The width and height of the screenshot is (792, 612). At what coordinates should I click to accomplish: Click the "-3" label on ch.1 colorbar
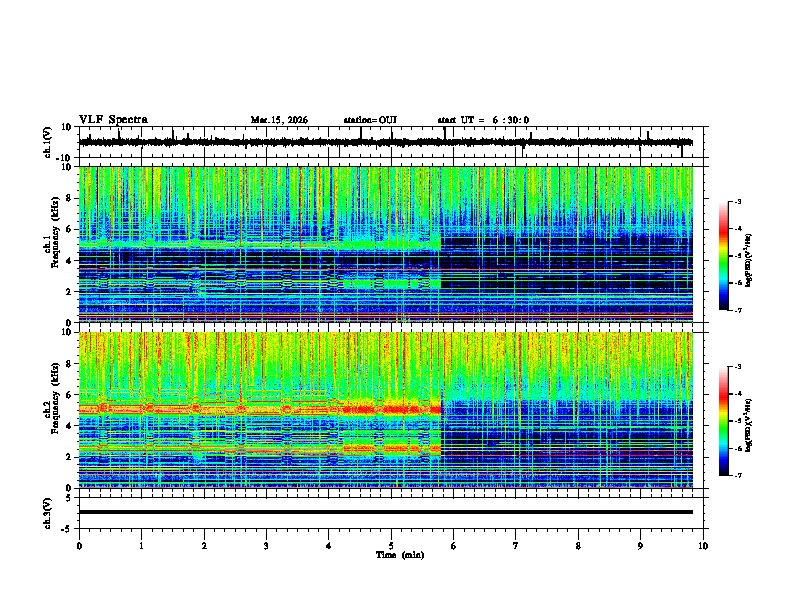tap(737, 201)
